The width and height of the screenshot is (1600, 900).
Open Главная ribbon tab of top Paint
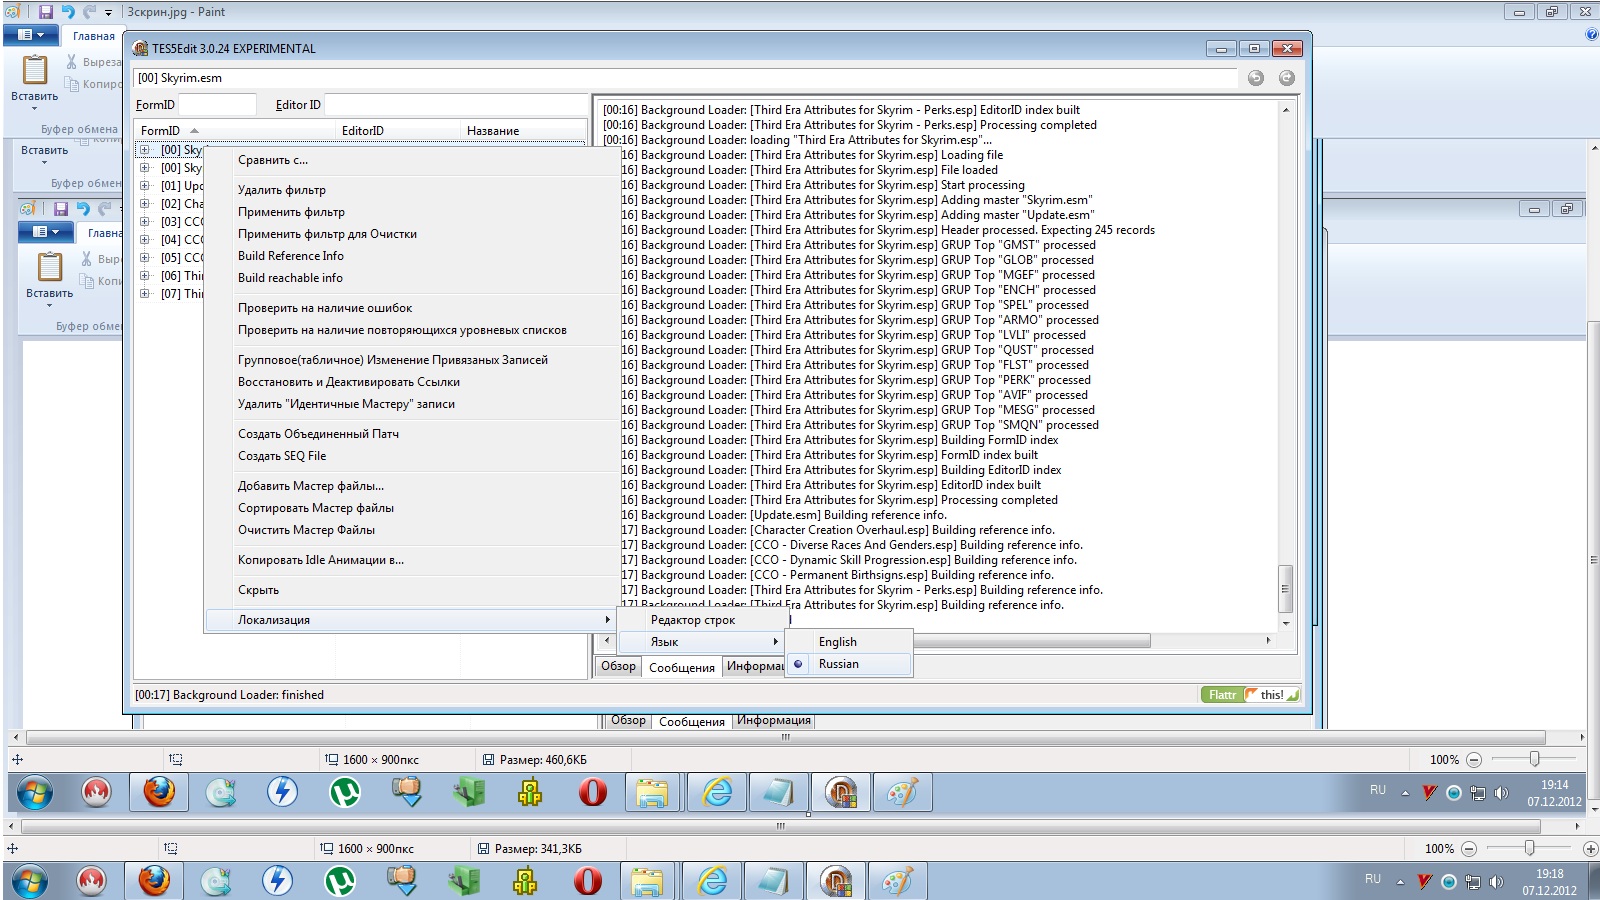pyautogui.click(x=94, y=36)
